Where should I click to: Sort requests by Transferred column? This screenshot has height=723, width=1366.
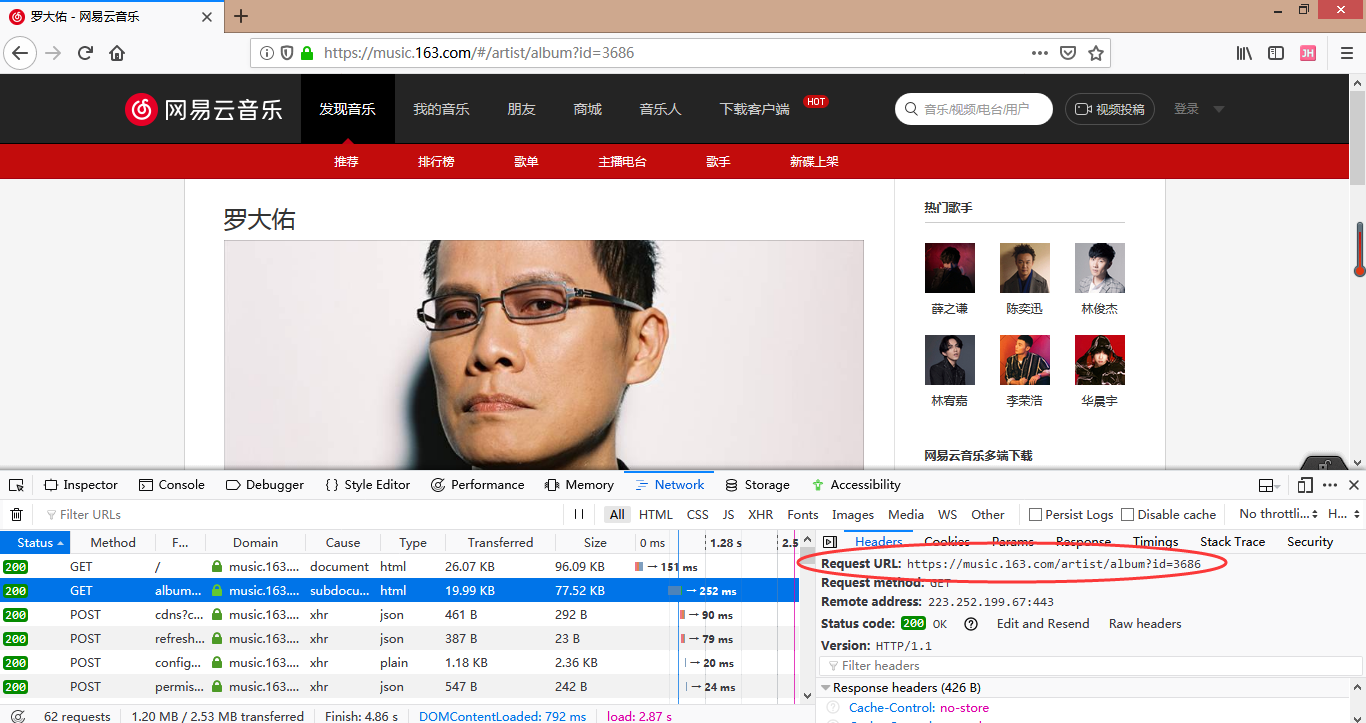[x=500, y=542]
